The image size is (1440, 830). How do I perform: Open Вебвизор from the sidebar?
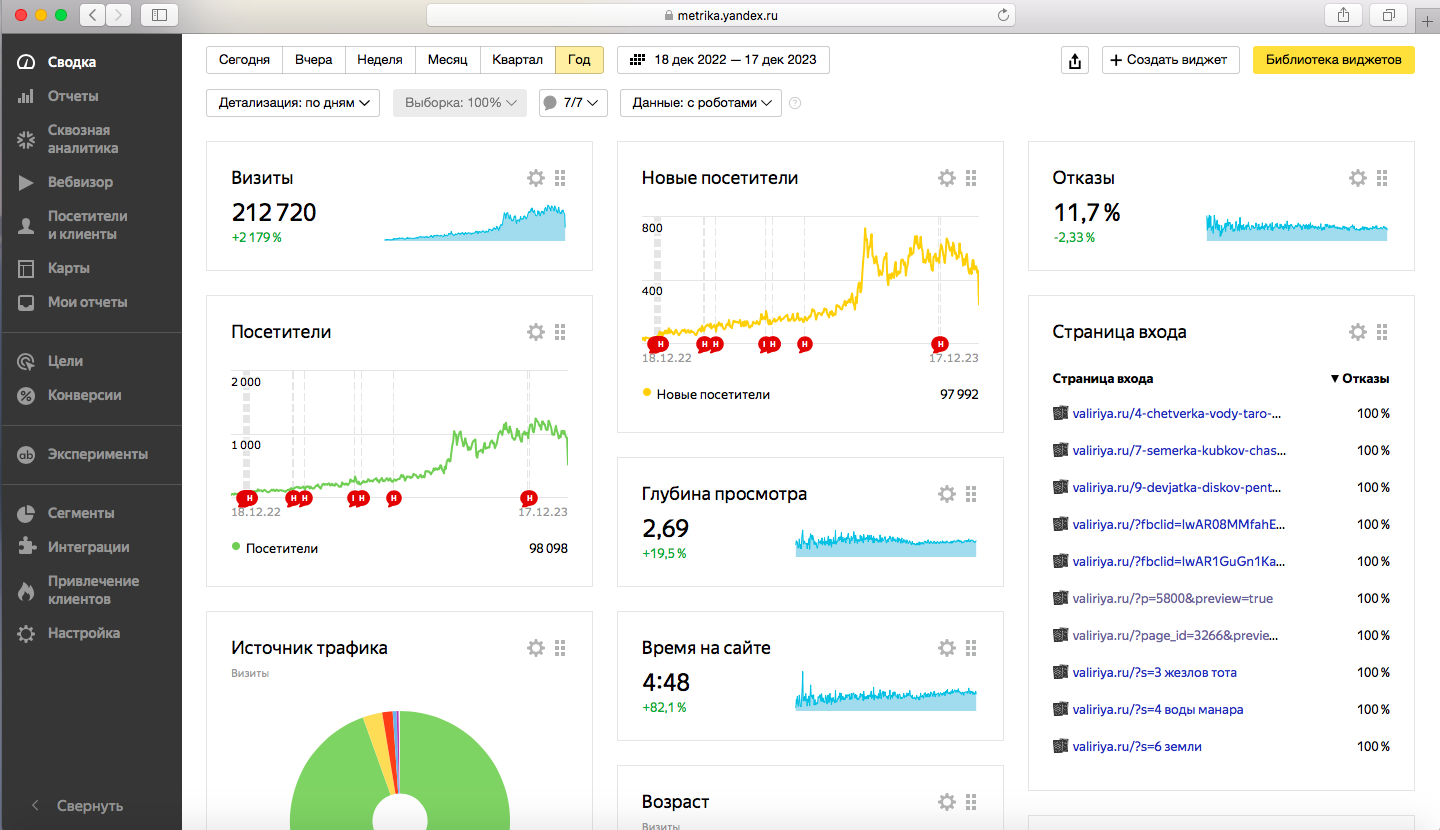pyautogui.click(x=80, y=182)
